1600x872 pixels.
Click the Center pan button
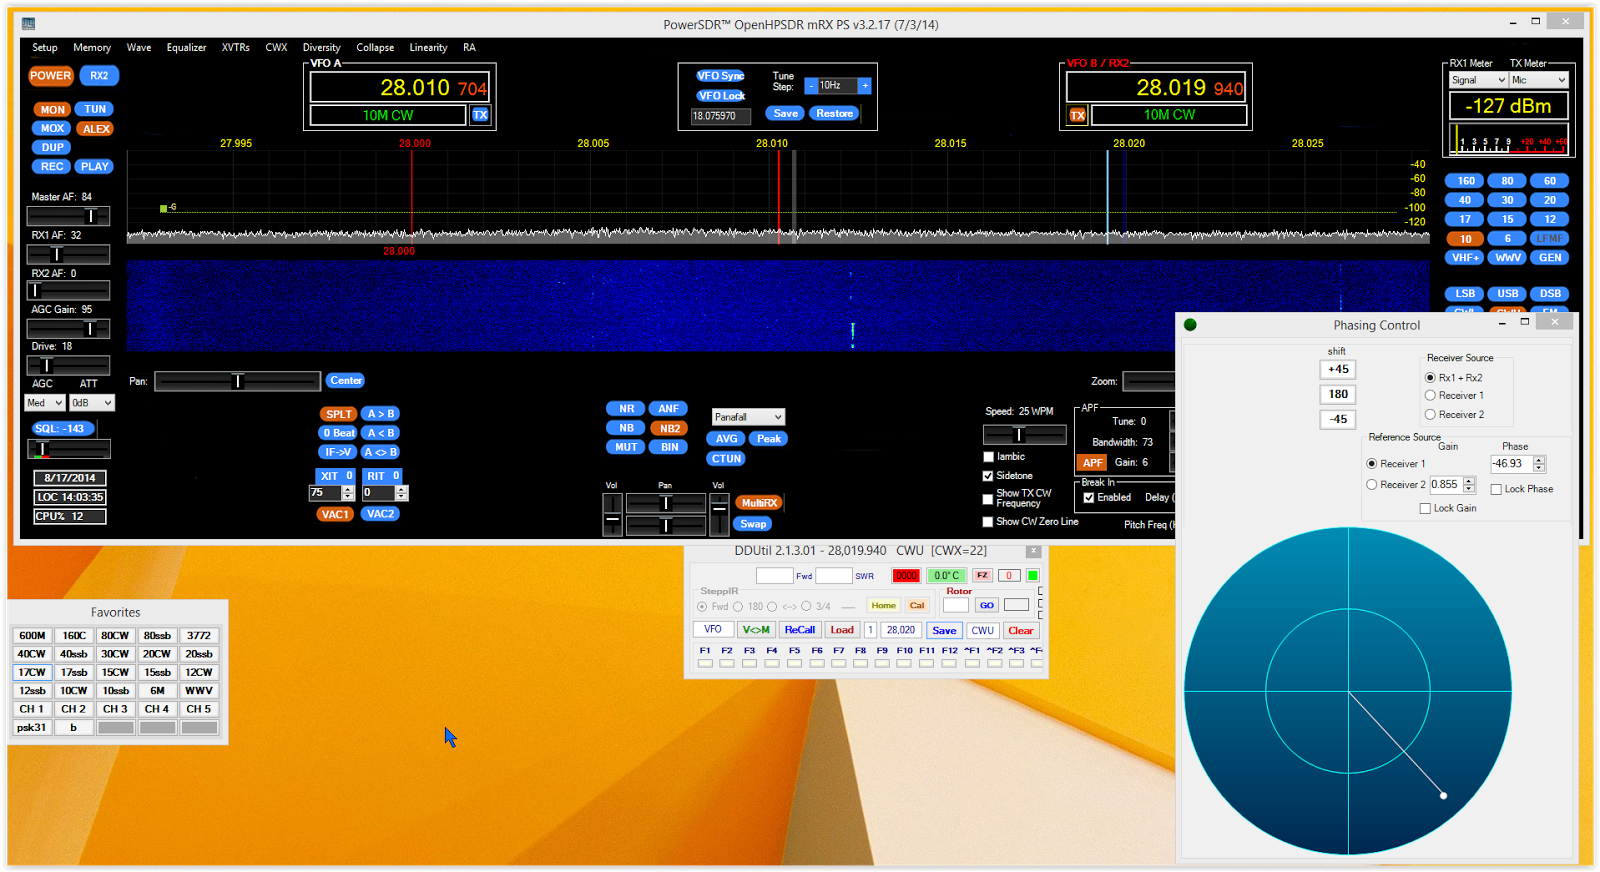point(346,381)
